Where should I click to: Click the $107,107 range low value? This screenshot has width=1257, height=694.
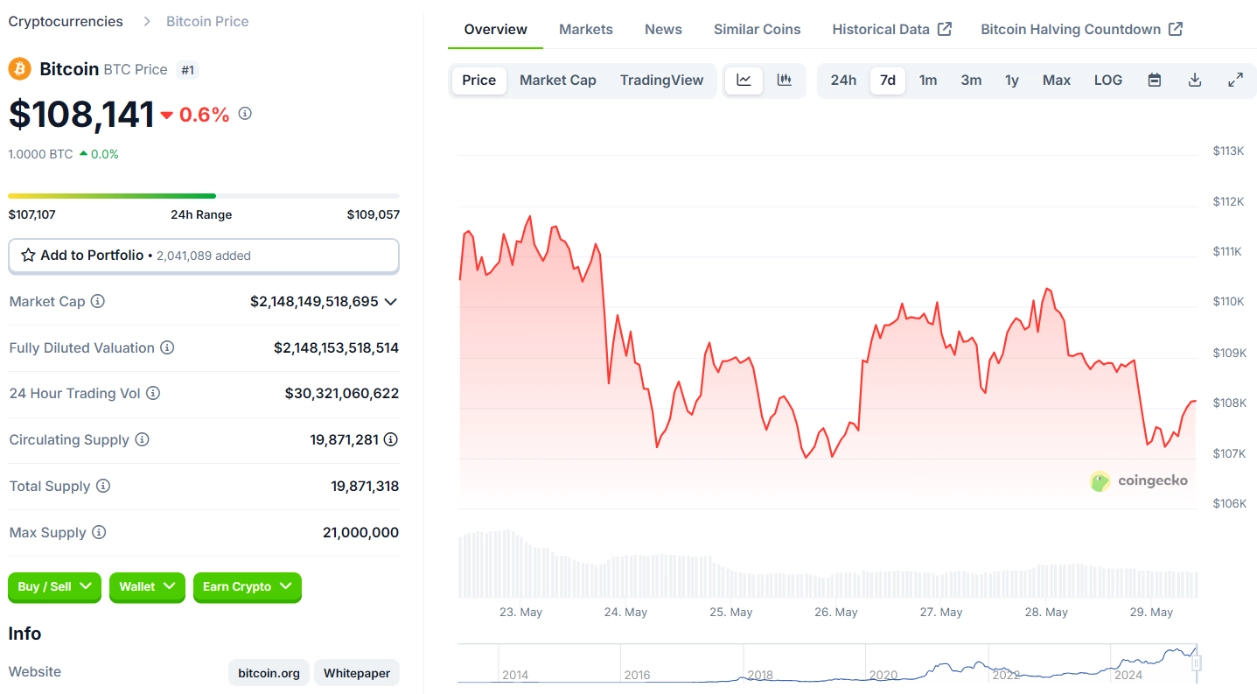[32, 215]
